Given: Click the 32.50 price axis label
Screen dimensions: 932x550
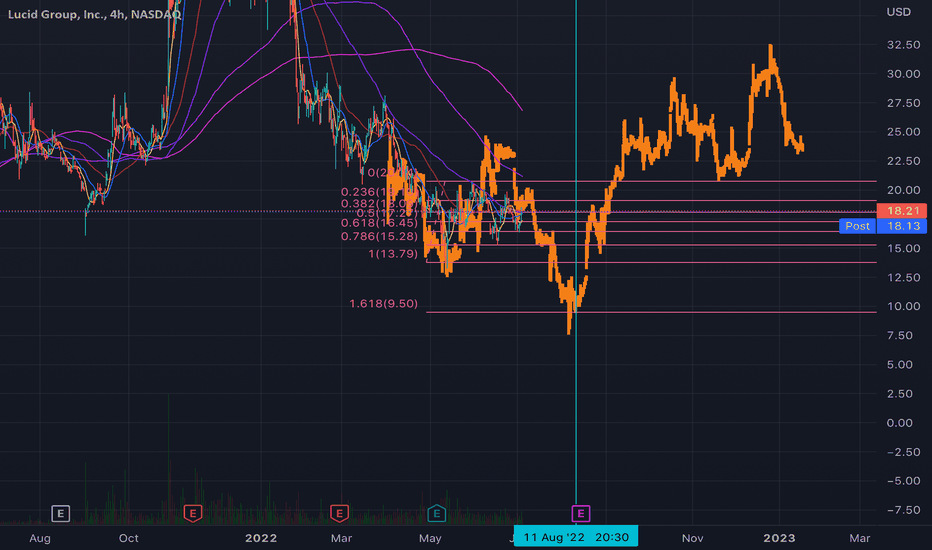Looking at the screenshot, I should 903,45.
